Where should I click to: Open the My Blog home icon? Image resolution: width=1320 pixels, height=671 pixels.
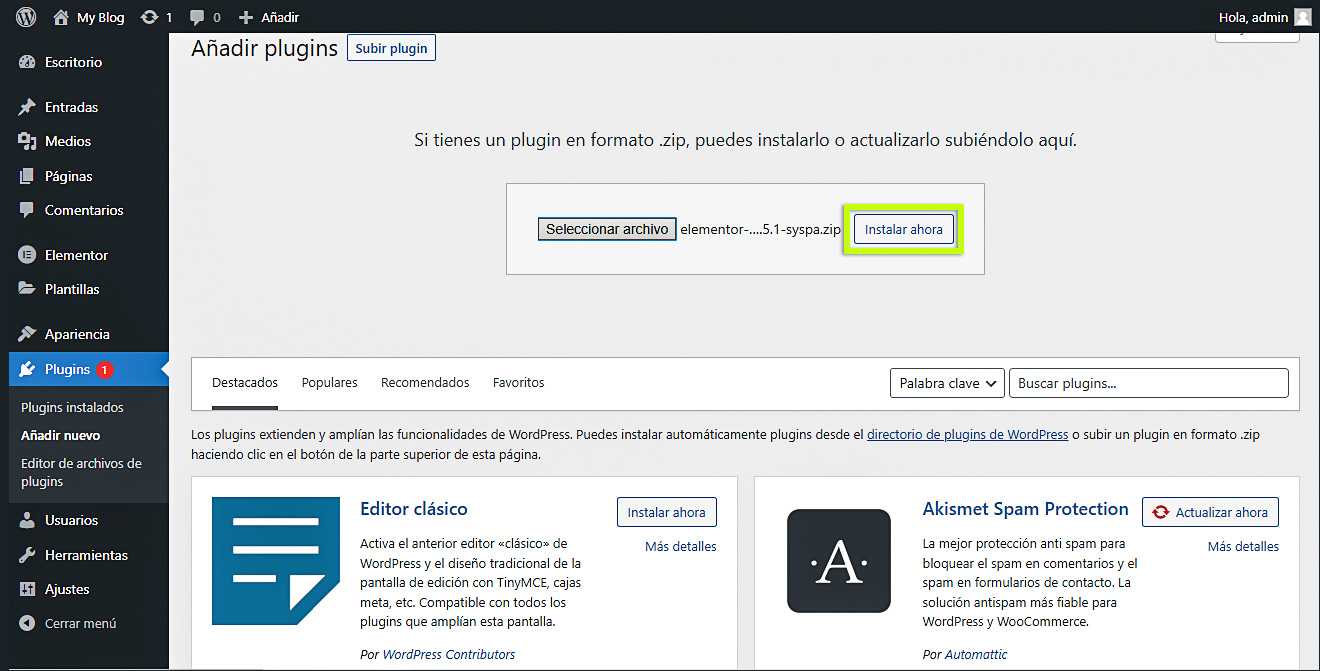61,17
